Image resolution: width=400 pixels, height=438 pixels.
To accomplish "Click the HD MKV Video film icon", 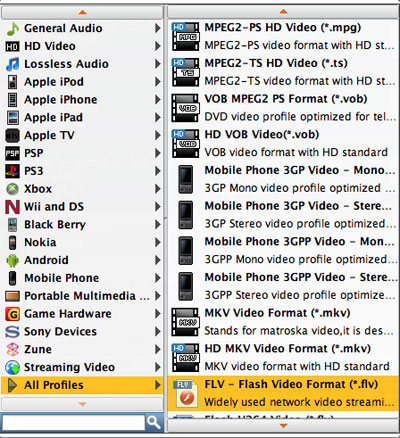I will (186, 357).
